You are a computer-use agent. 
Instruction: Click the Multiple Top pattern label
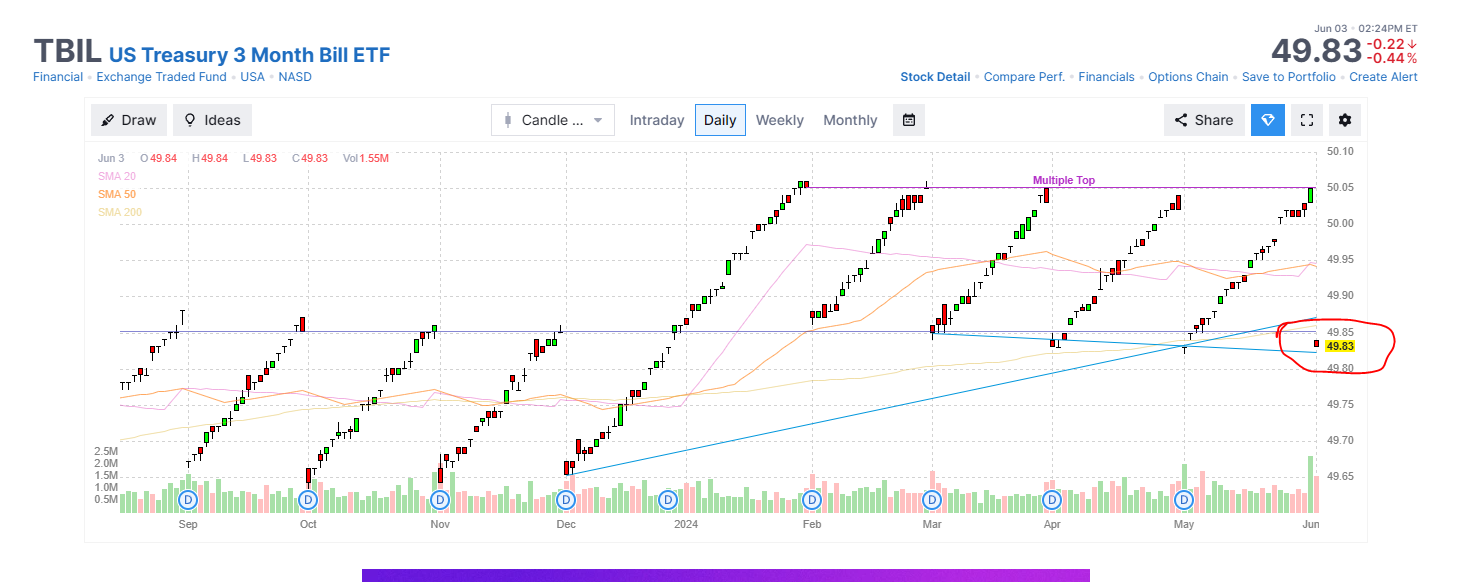(x=1064, y=181)
